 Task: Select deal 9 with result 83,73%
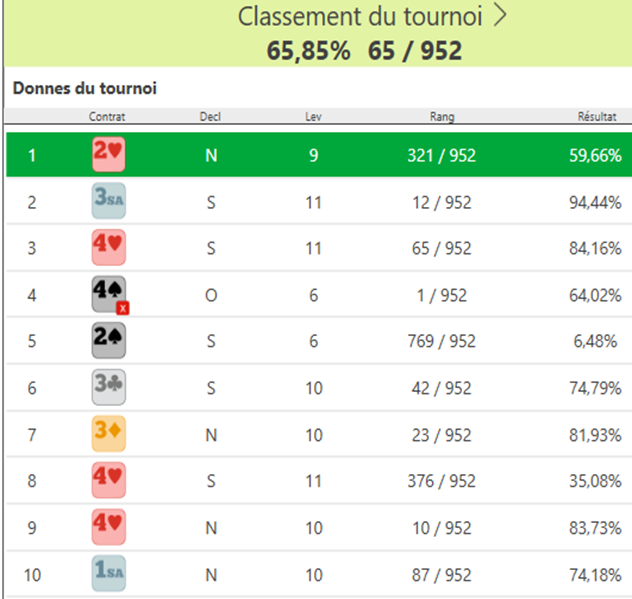pyautogui.click(x=319, y=527)
